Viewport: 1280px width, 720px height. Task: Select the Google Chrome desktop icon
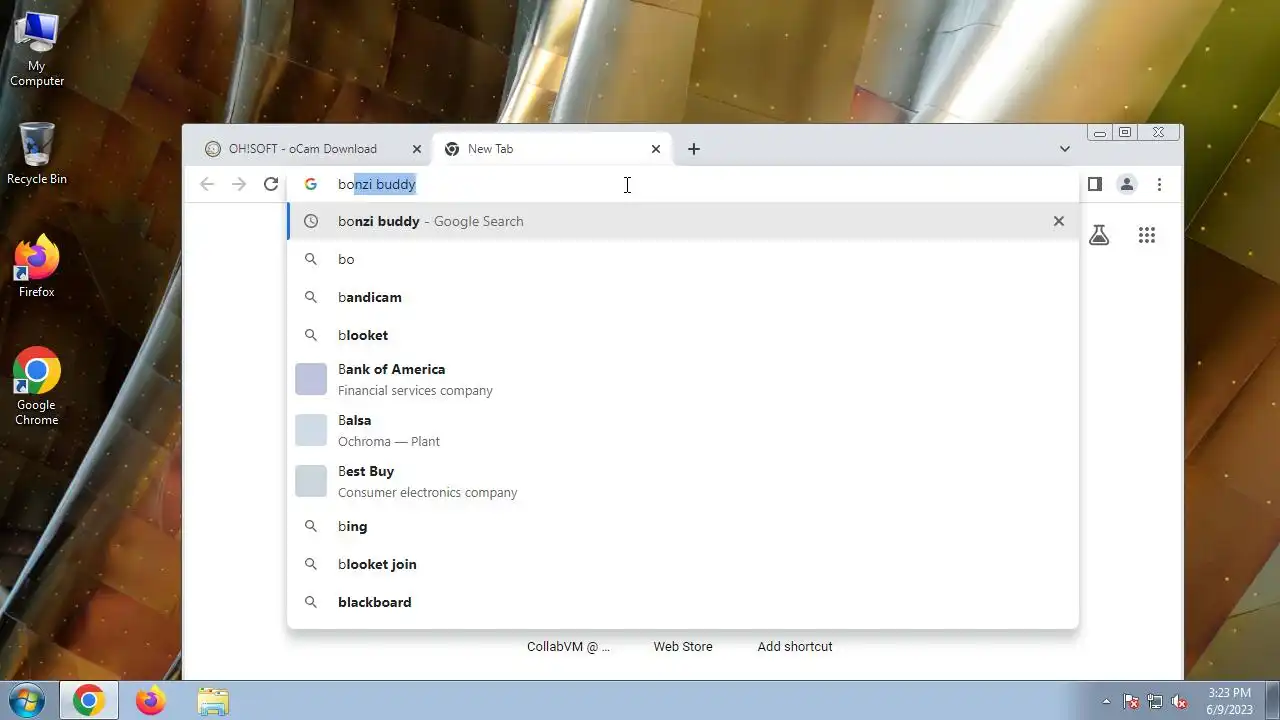(37, 386)
